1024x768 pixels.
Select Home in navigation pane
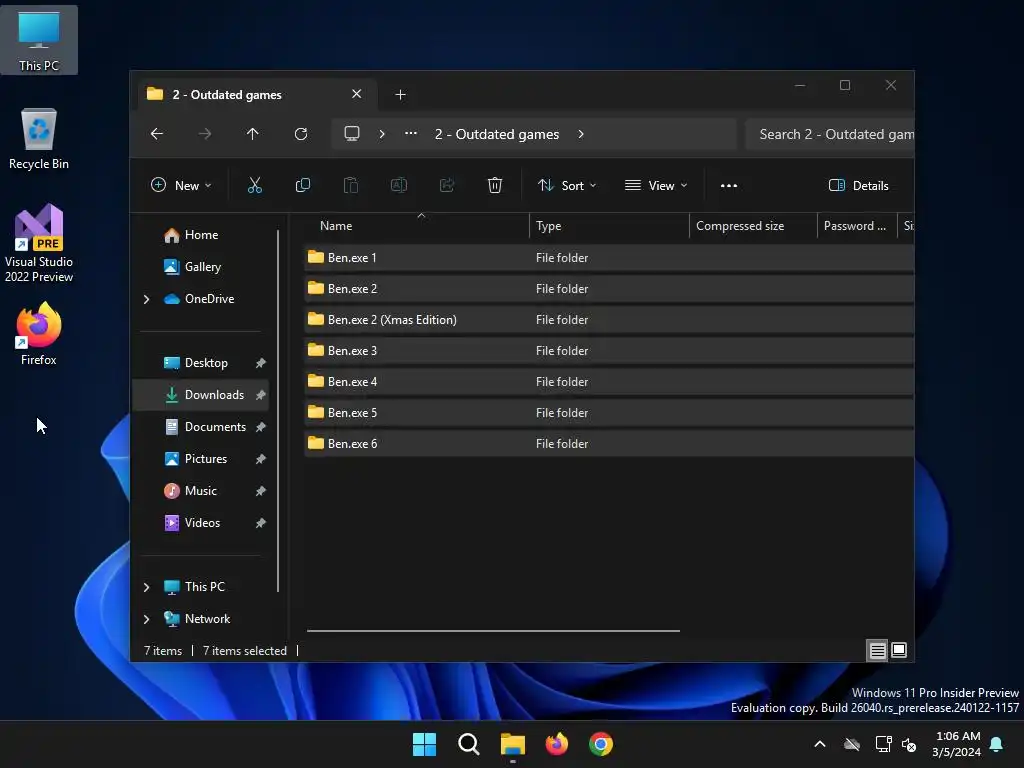201,235
